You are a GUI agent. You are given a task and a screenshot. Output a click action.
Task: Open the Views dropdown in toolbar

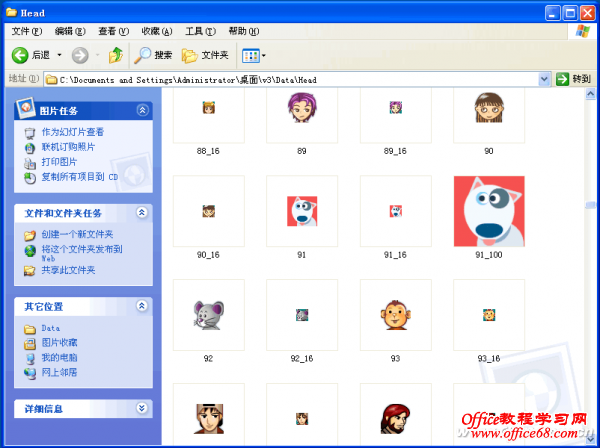253,55
